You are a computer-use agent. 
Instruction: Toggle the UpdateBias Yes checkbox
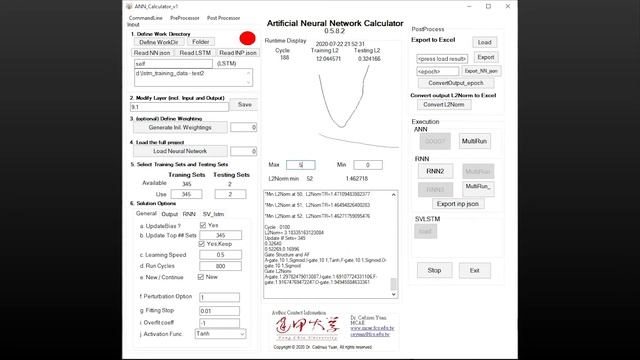pyautogui.click(x=203, y=225)
